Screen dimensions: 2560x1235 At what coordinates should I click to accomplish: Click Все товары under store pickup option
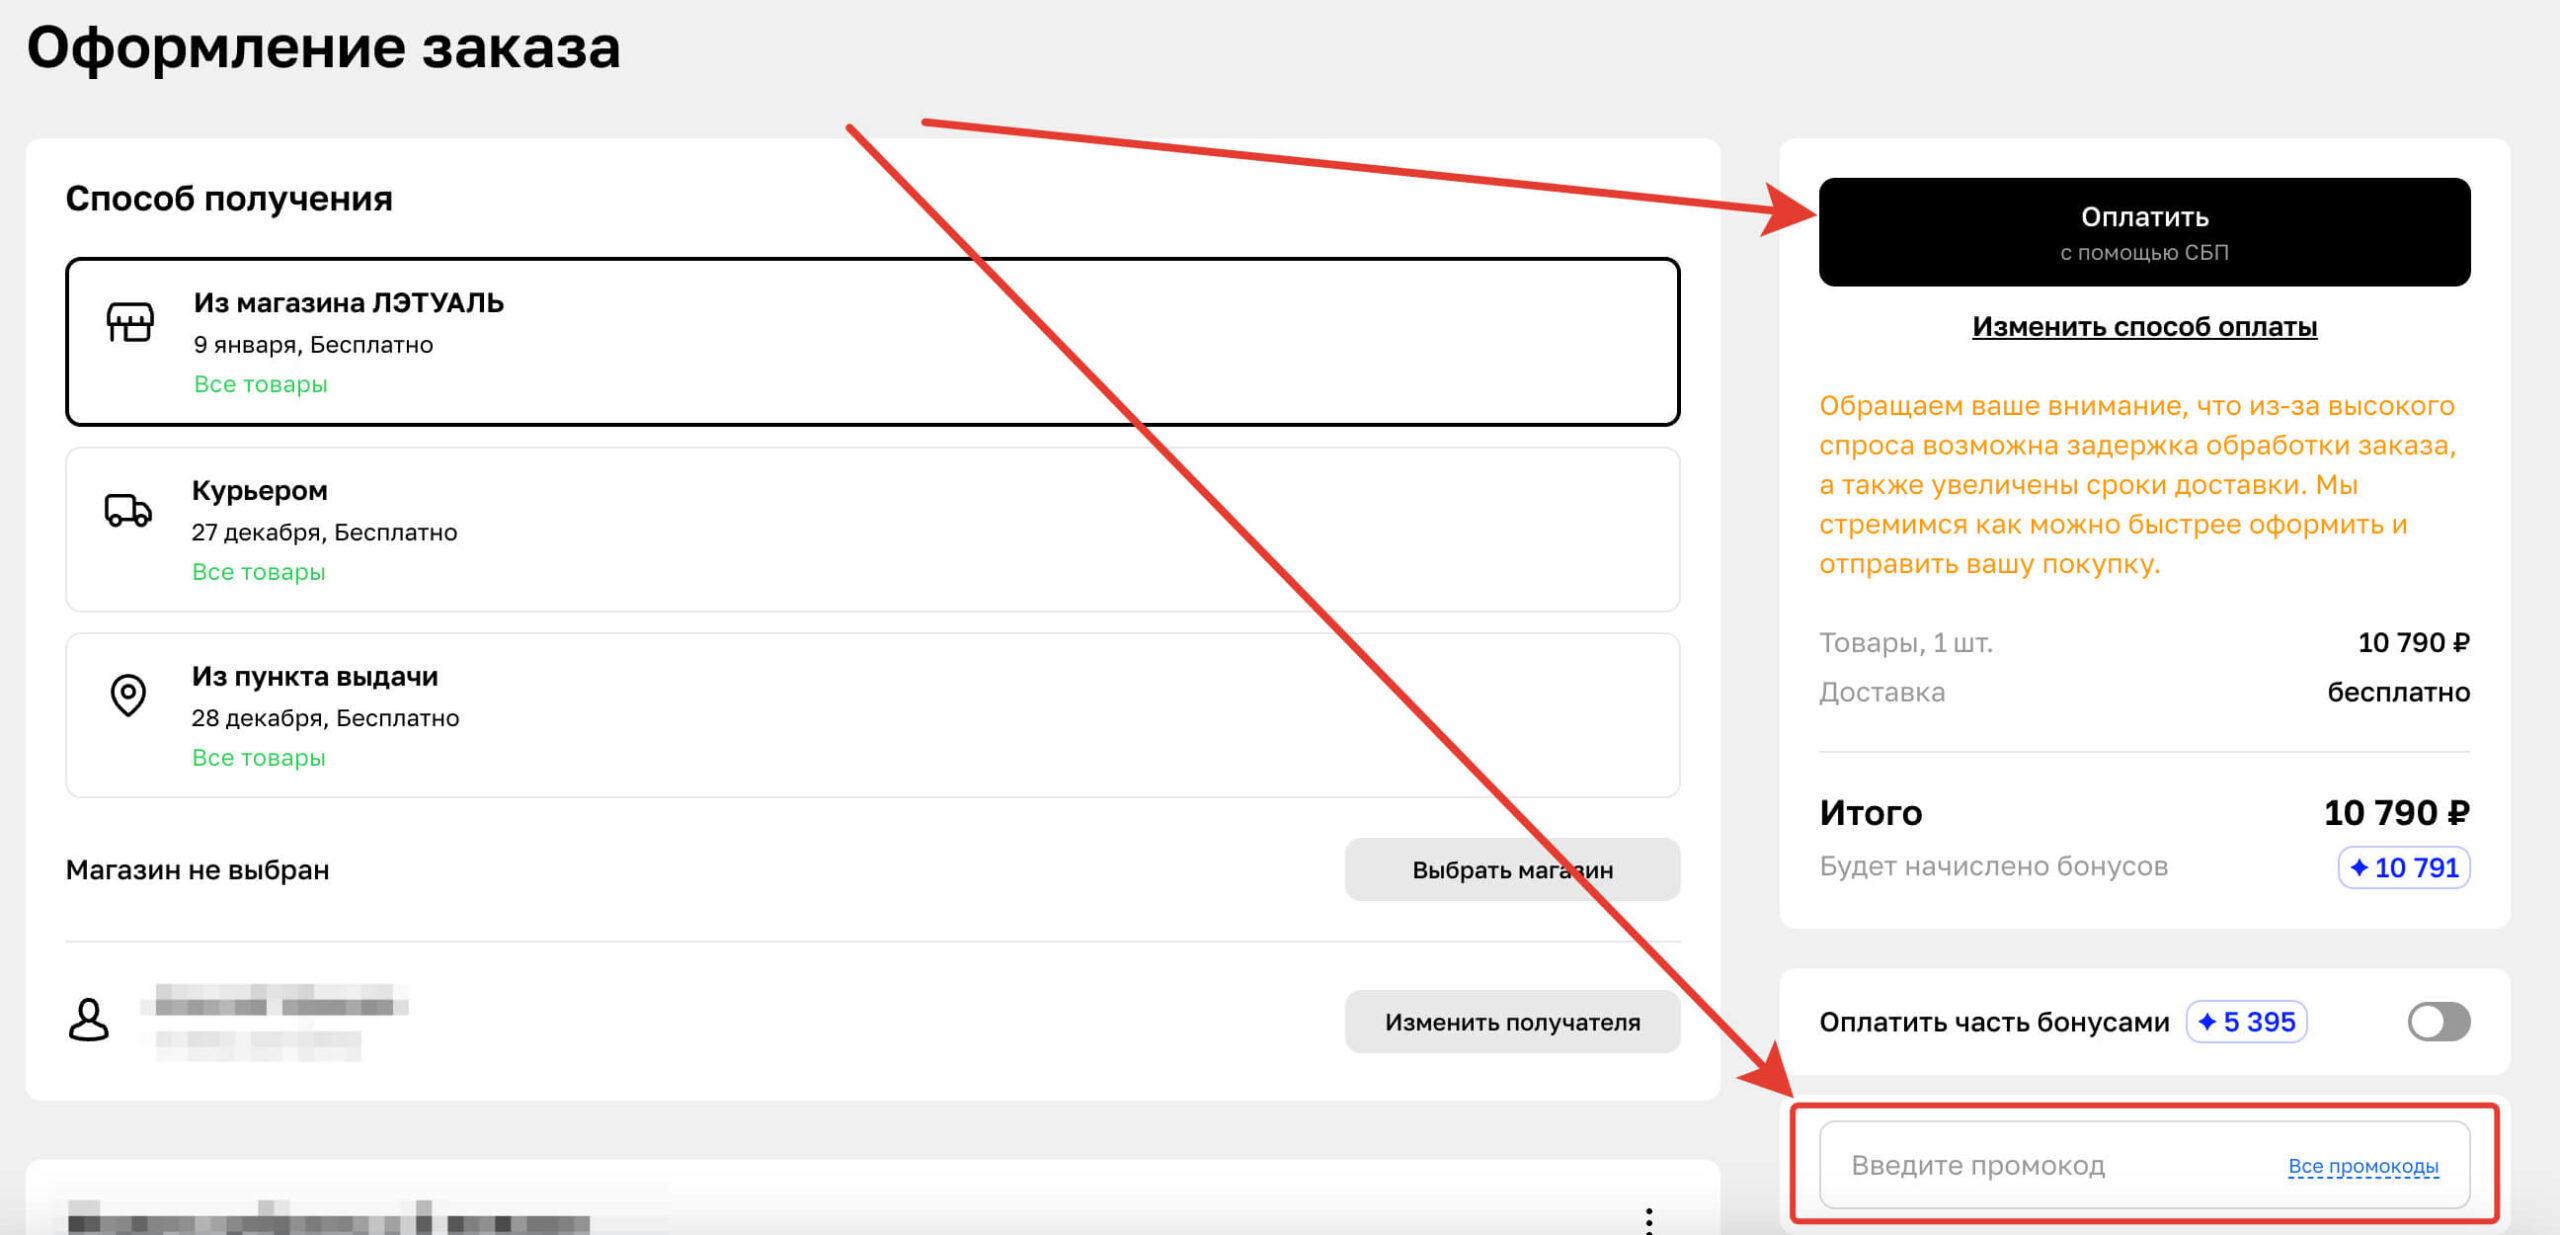(260, 384)
